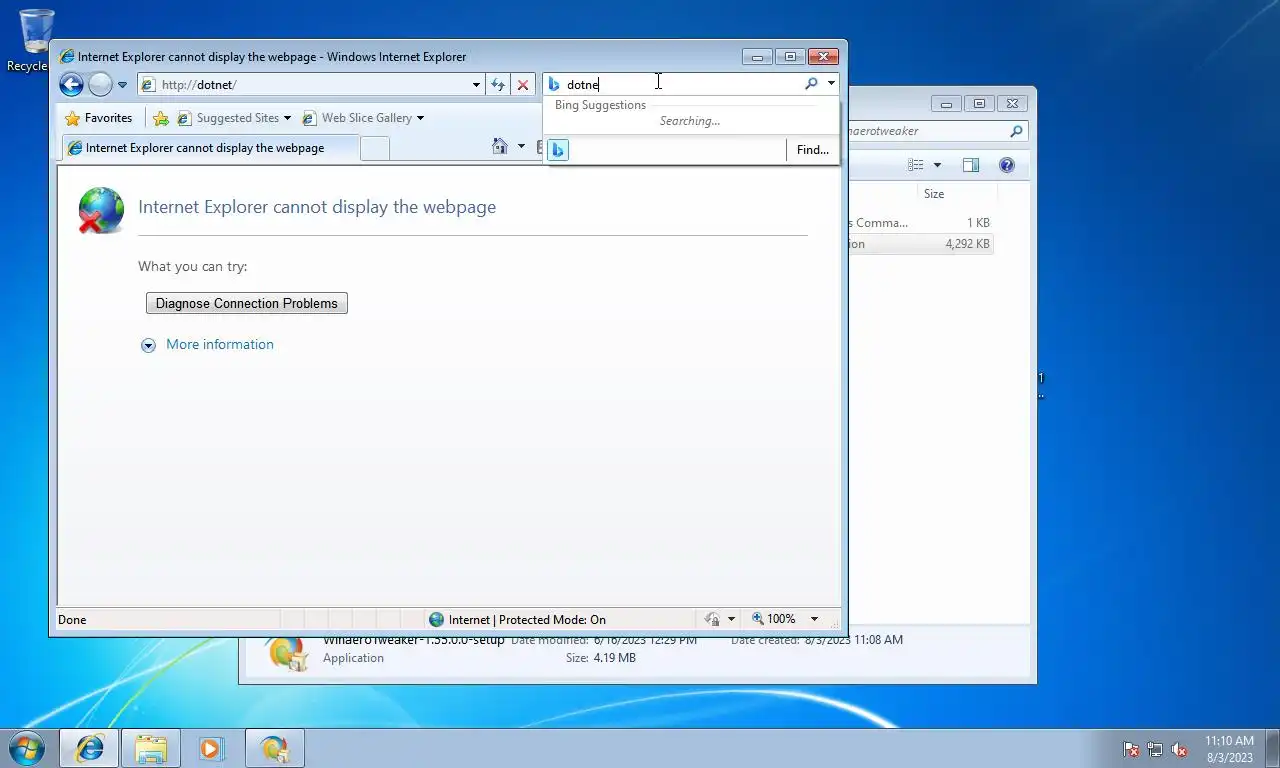The height and width of the screenshot is (768, 1280).
Task: Open the search provider options dropdown
Action: click(x=831, y=84)
